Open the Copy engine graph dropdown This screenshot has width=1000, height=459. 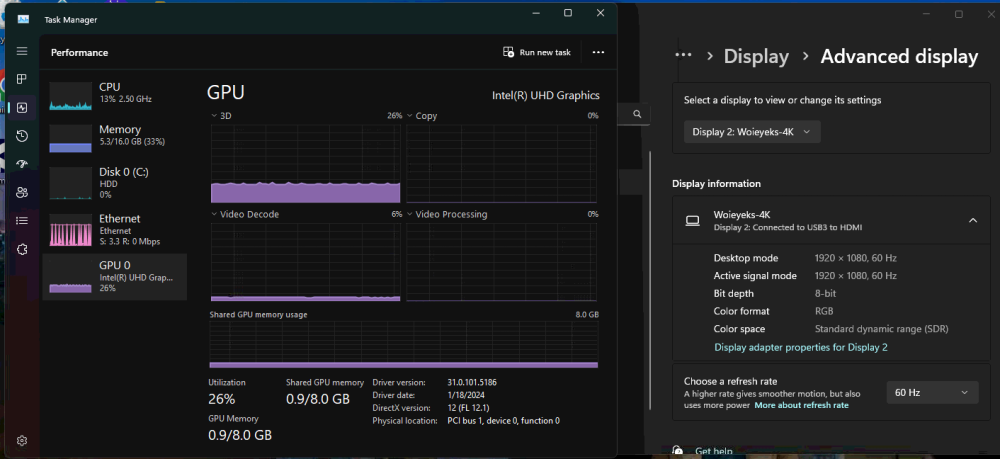click(410, 116)
